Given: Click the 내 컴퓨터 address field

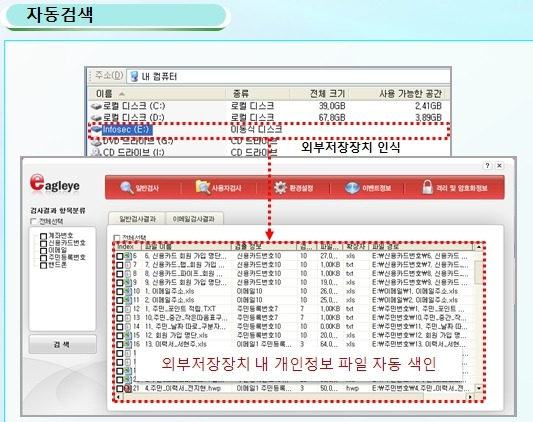Looking at the screenshot, I should pyautogui.click(x=288, y=76).
